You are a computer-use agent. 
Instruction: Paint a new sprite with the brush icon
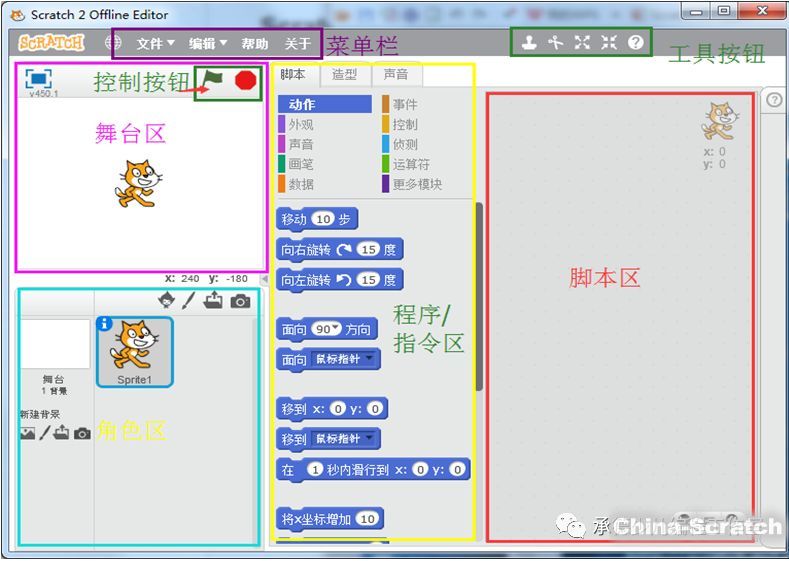(189, 301)
